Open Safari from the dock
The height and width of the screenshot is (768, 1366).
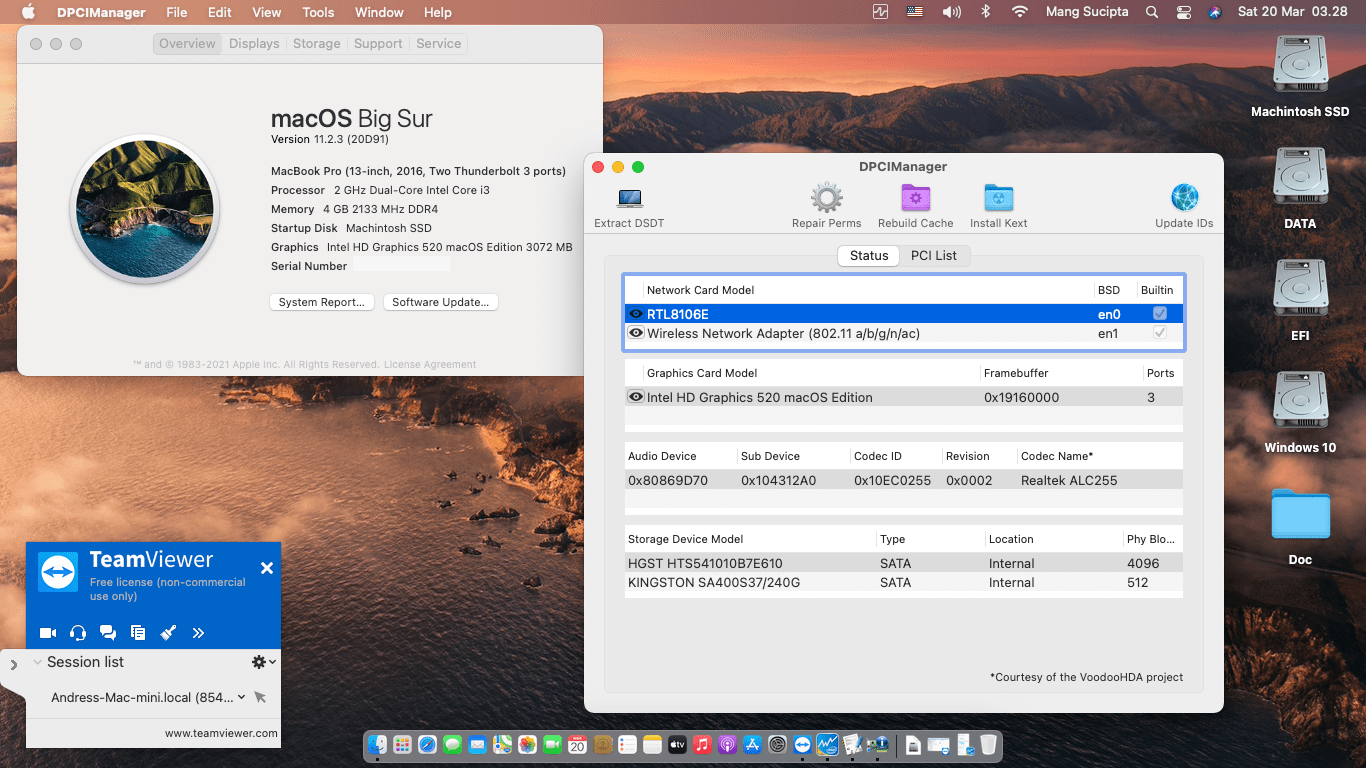click(428, 745)
